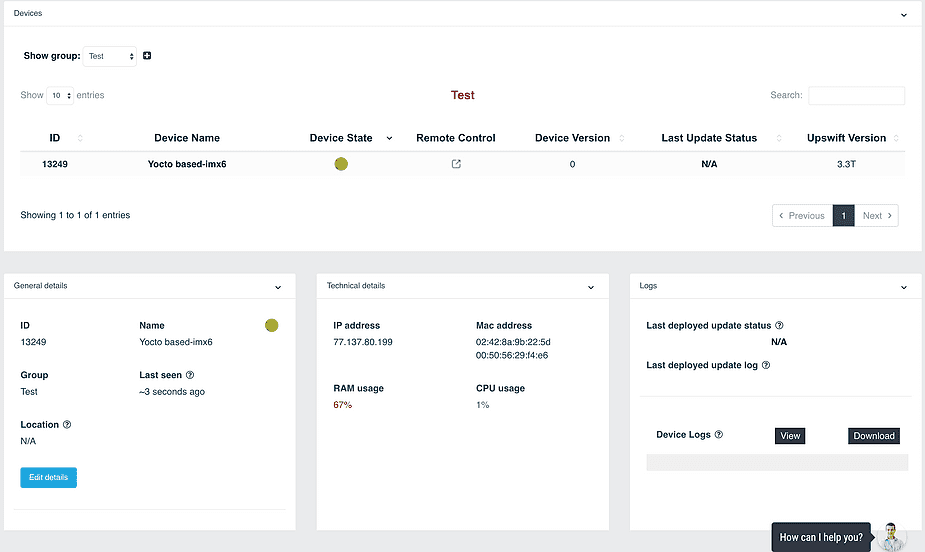Click the Edit details button
This screenshot has height=552, width=925.
coord(48,477)
